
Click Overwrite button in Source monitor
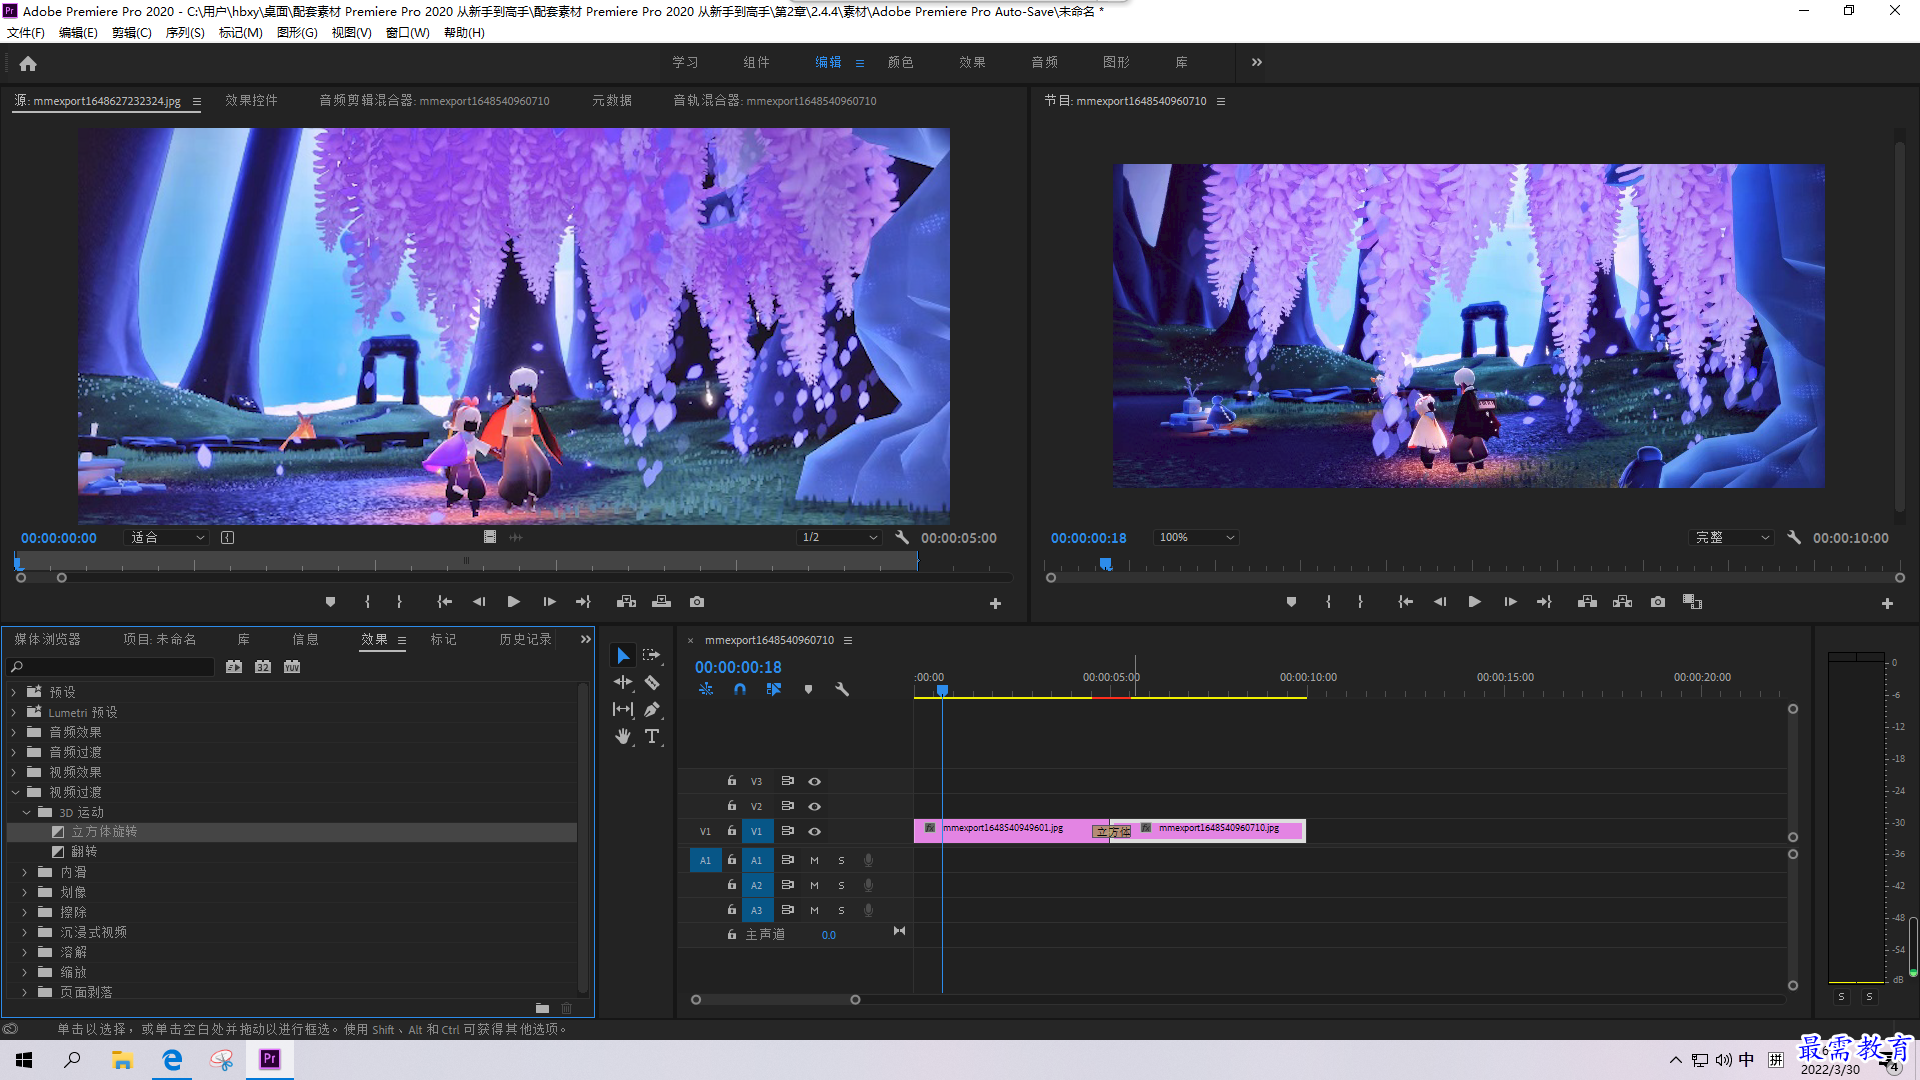pyautogui.click(x=661, y=602)
